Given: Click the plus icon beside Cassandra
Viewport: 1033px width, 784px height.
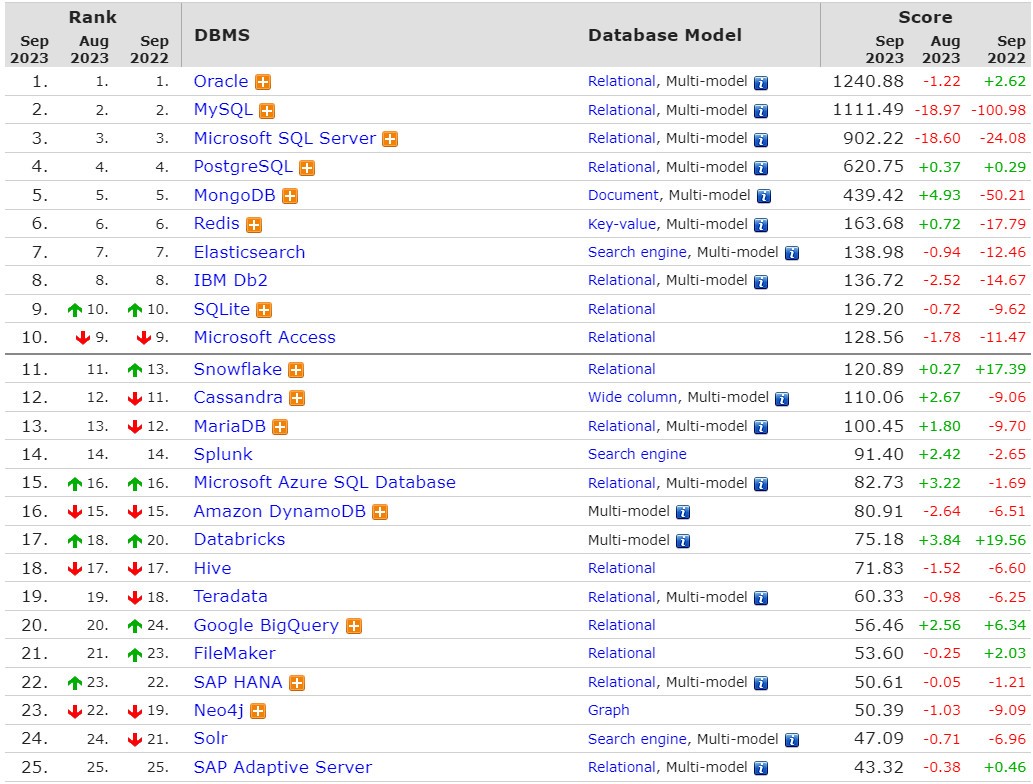Looking at the screenshot, I should 297,398.
